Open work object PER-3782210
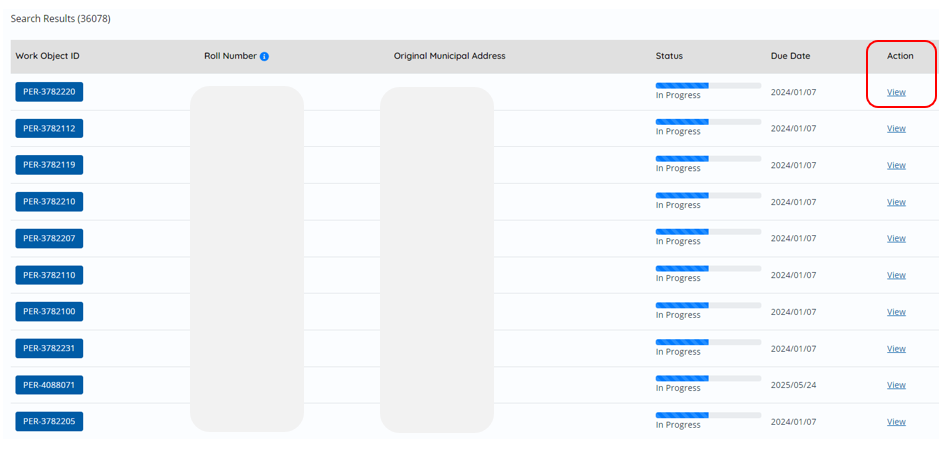945x456 pixels. (49, 202)
